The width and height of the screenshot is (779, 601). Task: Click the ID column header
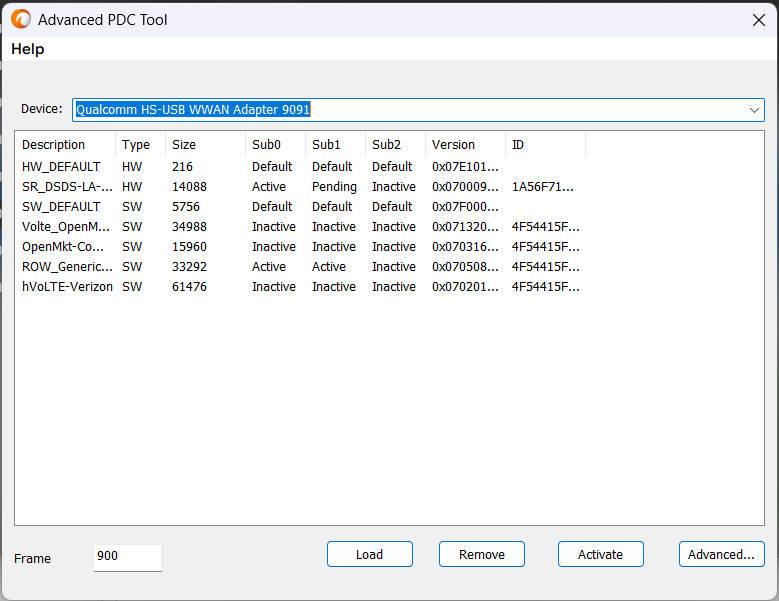click(x=545, y=145)
